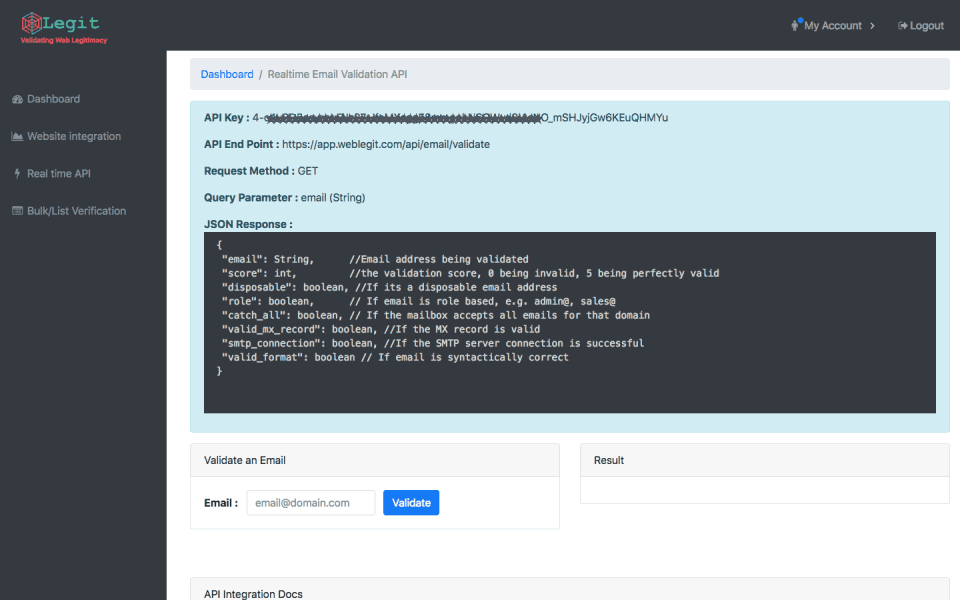Click the Real time API lightning icon

click(x=17, y=174)
